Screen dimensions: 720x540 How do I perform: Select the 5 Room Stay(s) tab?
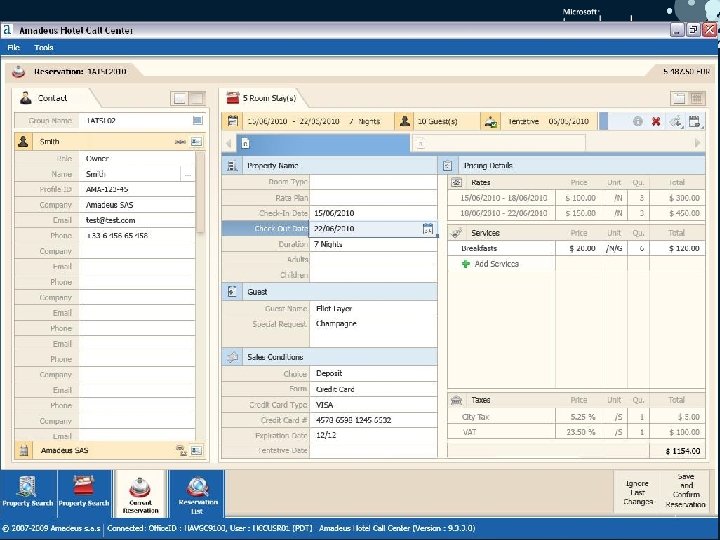(x=263, y=98)
